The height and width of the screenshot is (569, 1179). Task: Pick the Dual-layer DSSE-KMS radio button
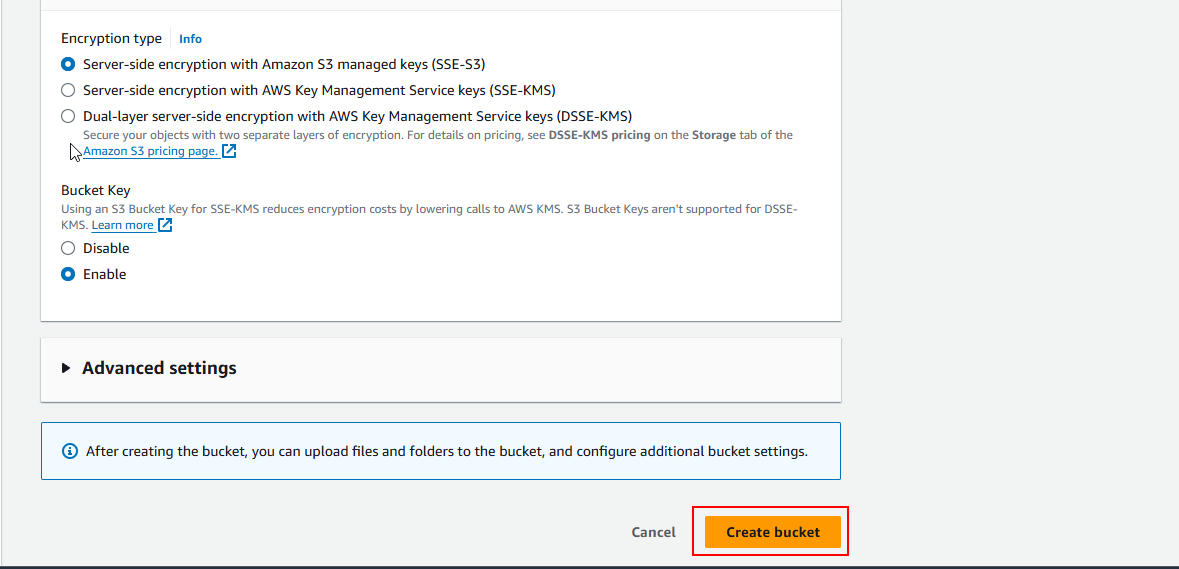(68, 116)
